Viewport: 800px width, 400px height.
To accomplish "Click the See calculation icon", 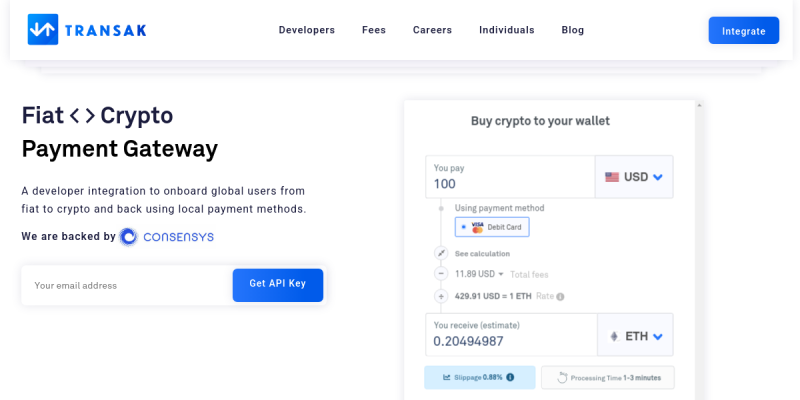I will tap(440, 254).
